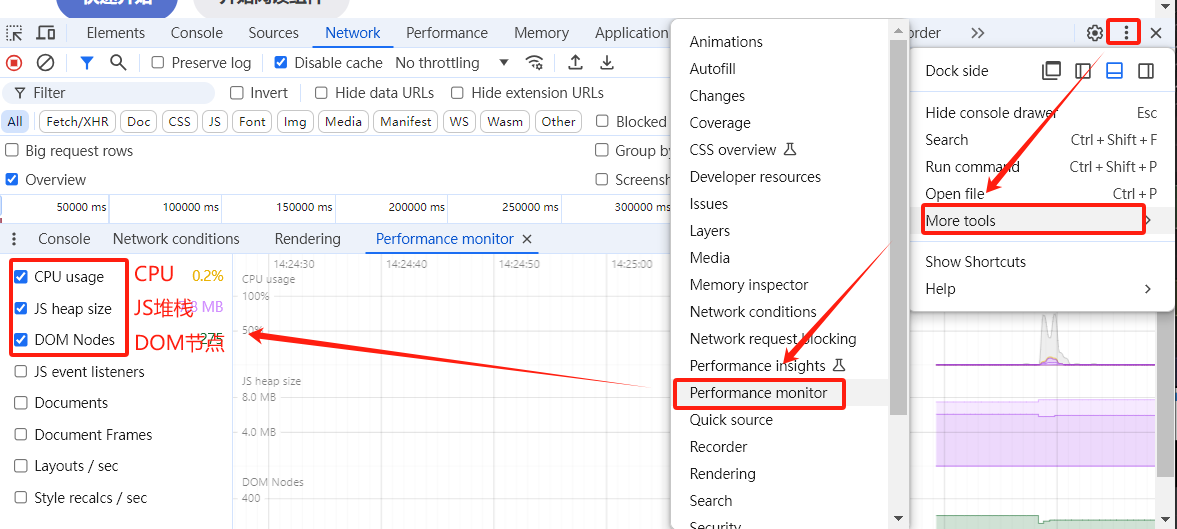Switch to the Elements tab
1177x529 pixels.
click(x=116, y=33)
